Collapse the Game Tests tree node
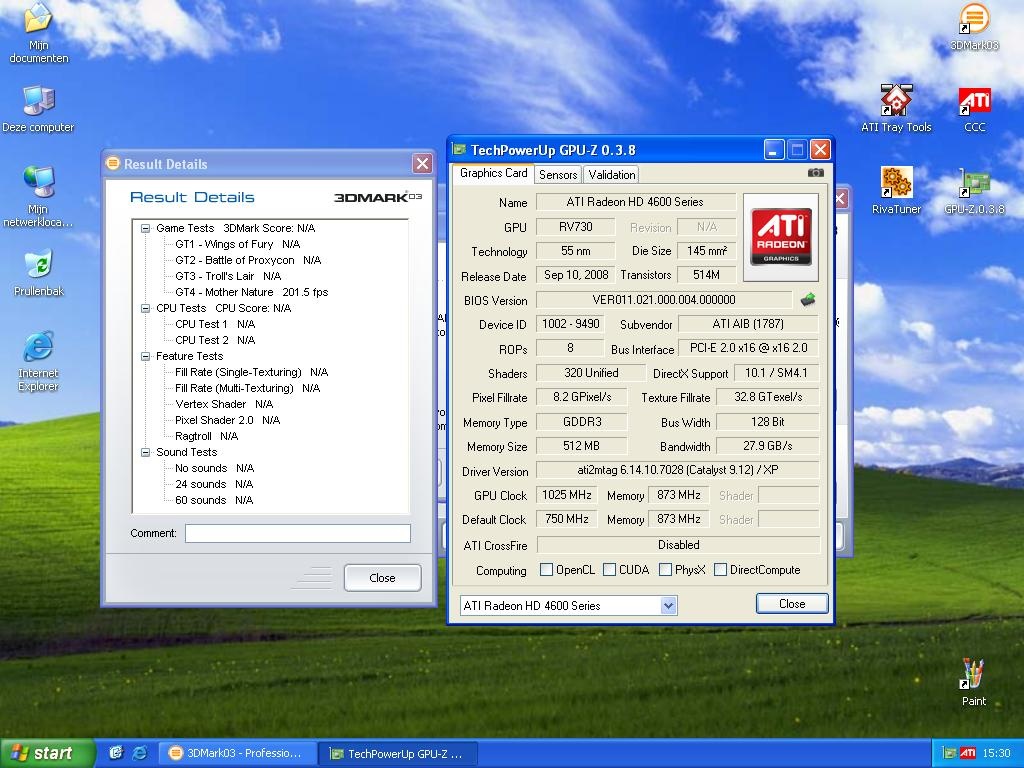Screen dimensions: 1024x768 [146, 228]
